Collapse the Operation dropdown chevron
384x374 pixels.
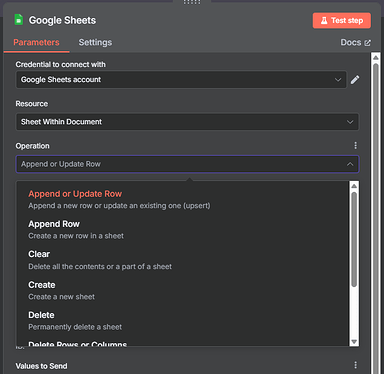[x=350, y=164]
